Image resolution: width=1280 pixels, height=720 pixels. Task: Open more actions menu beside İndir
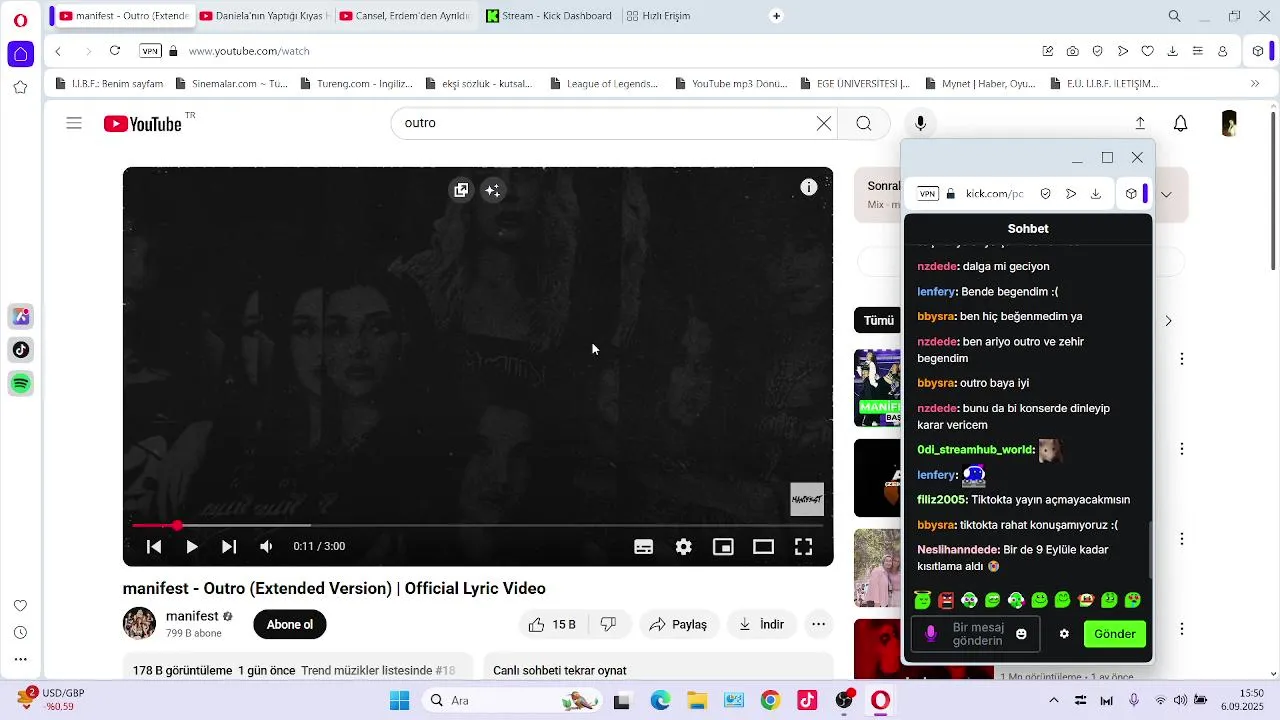pos(819,624)
